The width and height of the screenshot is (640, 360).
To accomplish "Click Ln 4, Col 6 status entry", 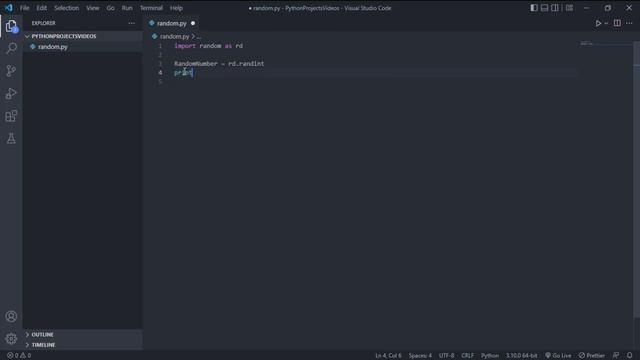I will (x=388, y=356).
